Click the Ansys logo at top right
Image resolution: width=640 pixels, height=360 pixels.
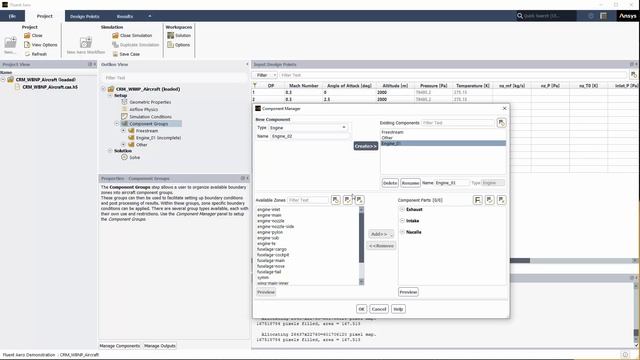(x=627, y=16)
